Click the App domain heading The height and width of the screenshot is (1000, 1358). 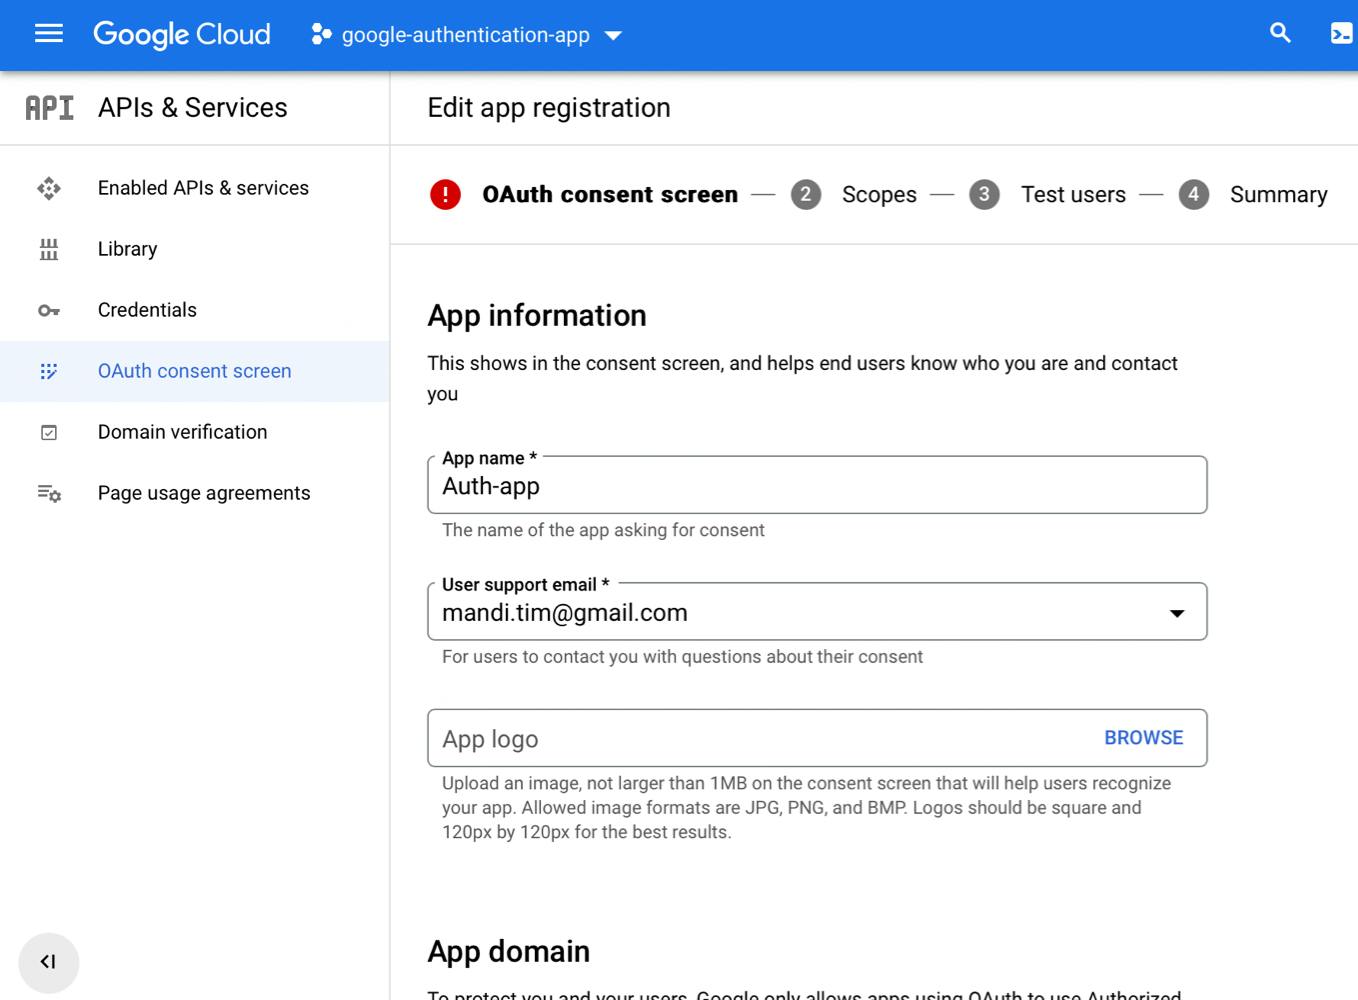click(509, 951)
